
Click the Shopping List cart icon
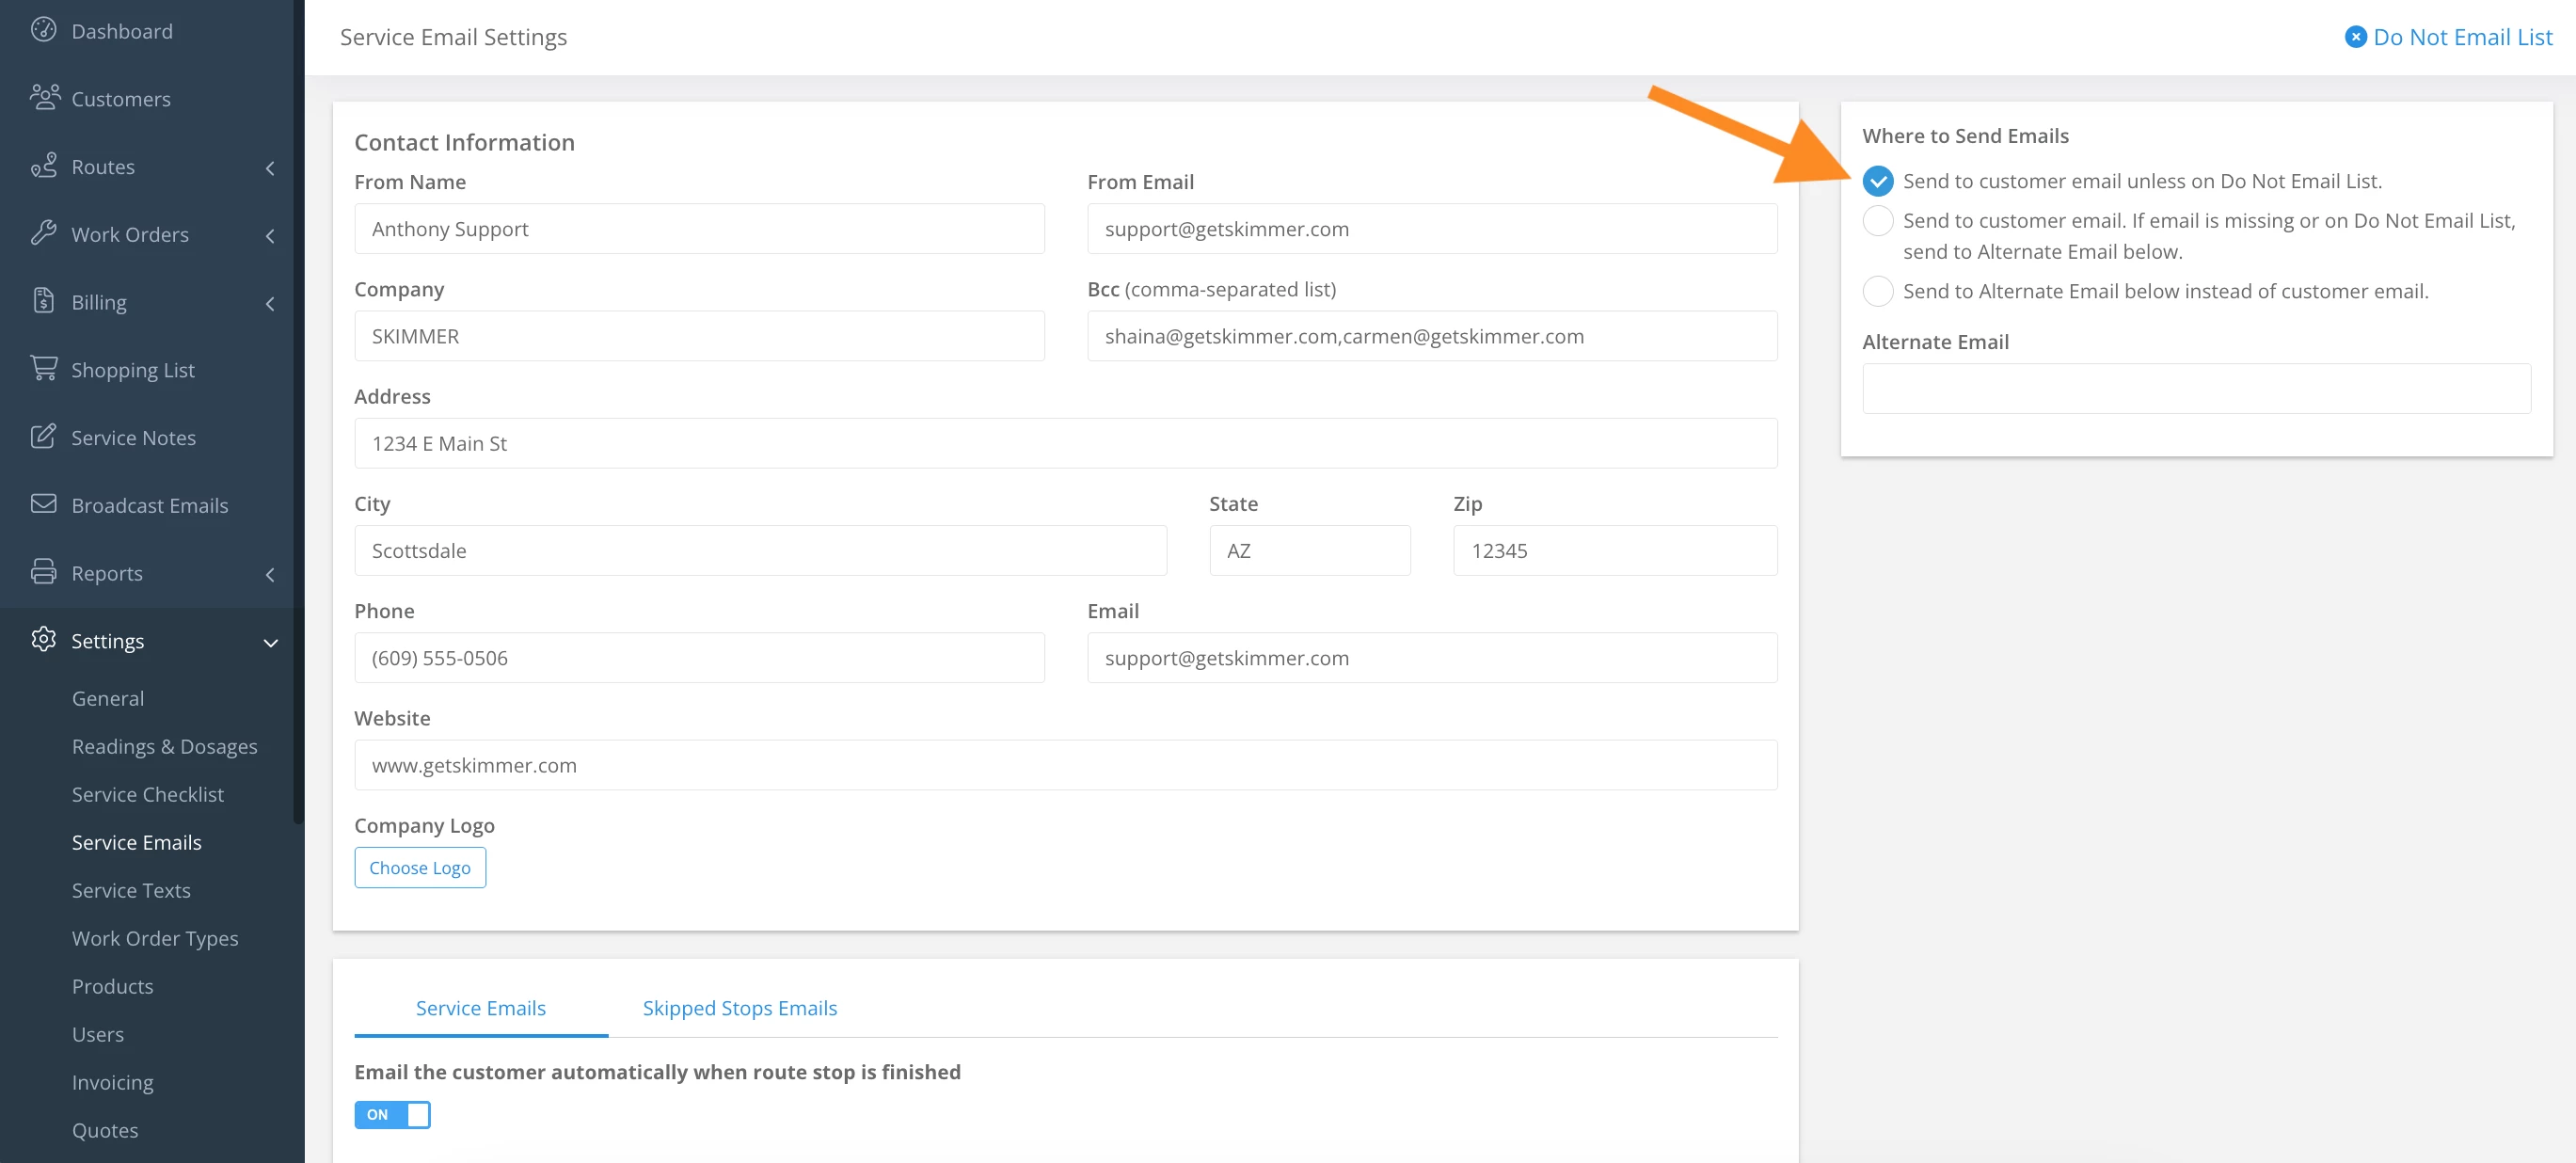(43, 368)
